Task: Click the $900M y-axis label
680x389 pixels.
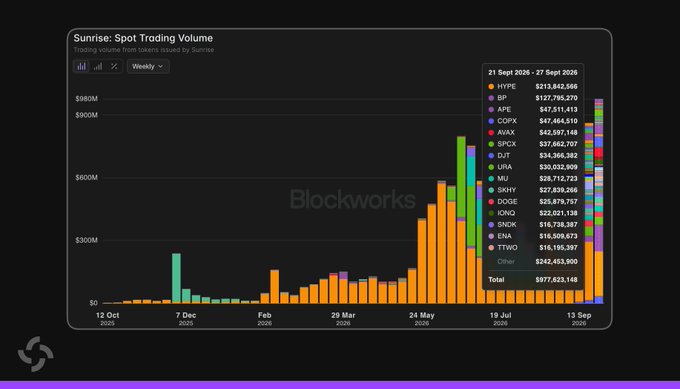Action: coord(86,115)
